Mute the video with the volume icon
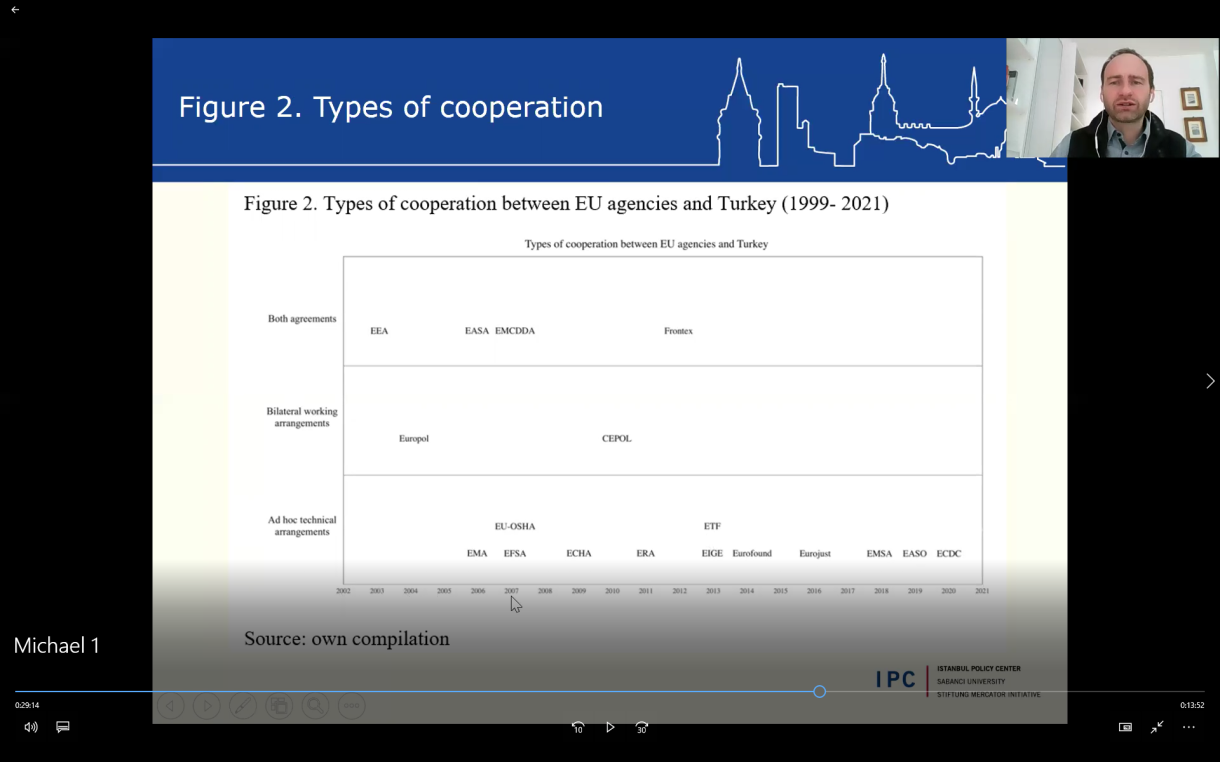1220x762 pixels. coord(31,727)
